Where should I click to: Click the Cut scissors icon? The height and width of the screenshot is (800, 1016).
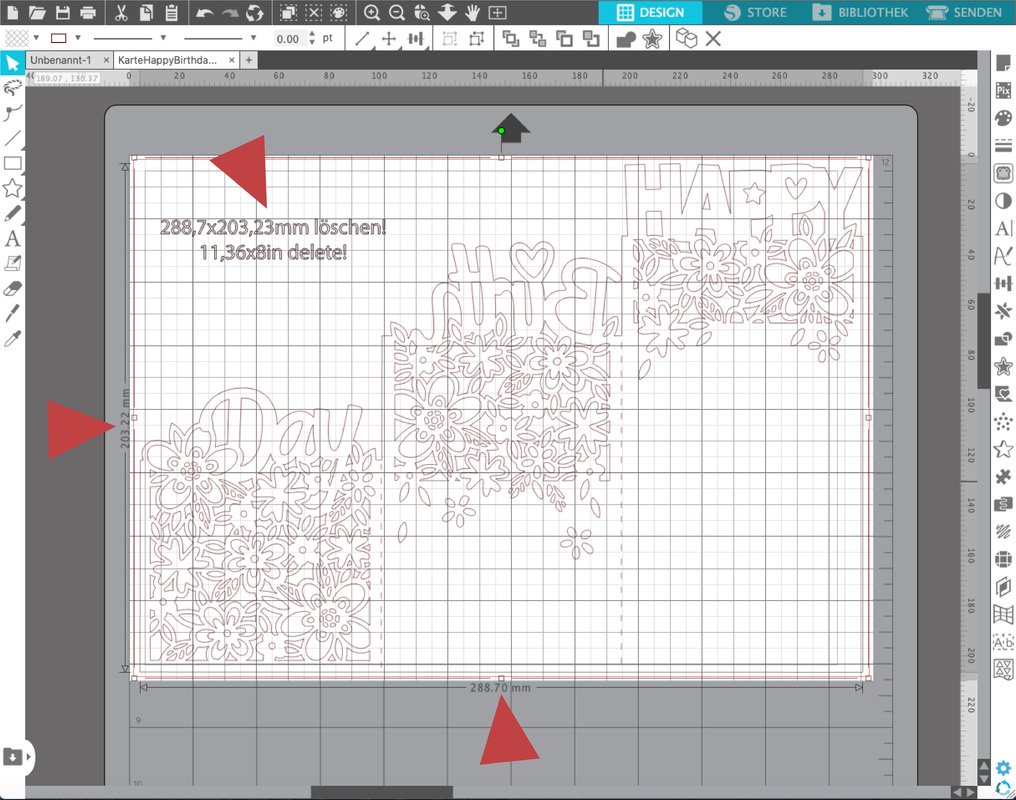click(x=121, y=13)
